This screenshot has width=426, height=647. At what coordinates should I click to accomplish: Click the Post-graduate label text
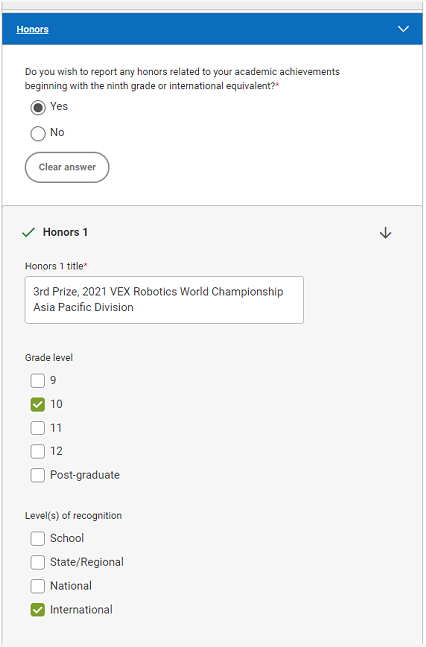[x=85, y=475]
